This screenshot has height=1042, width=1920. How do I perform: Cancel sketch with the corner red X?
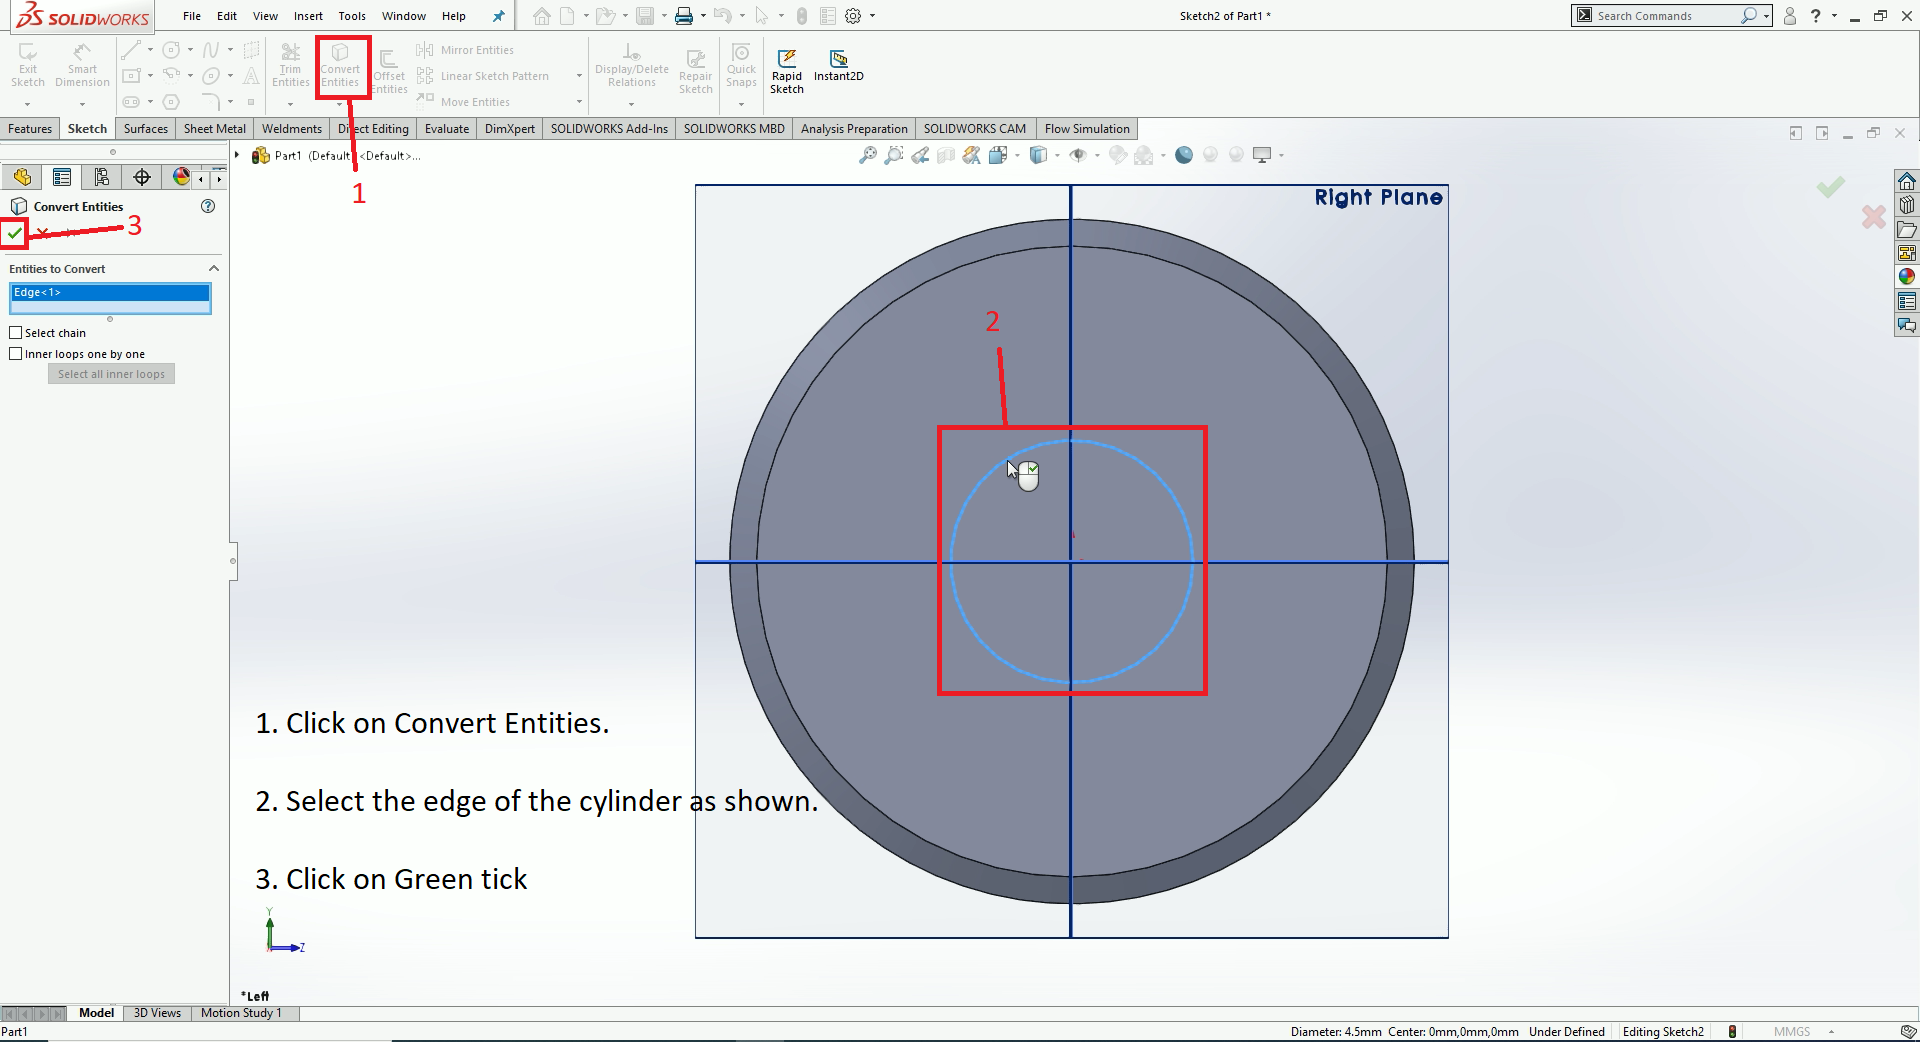pos(1874,217)
